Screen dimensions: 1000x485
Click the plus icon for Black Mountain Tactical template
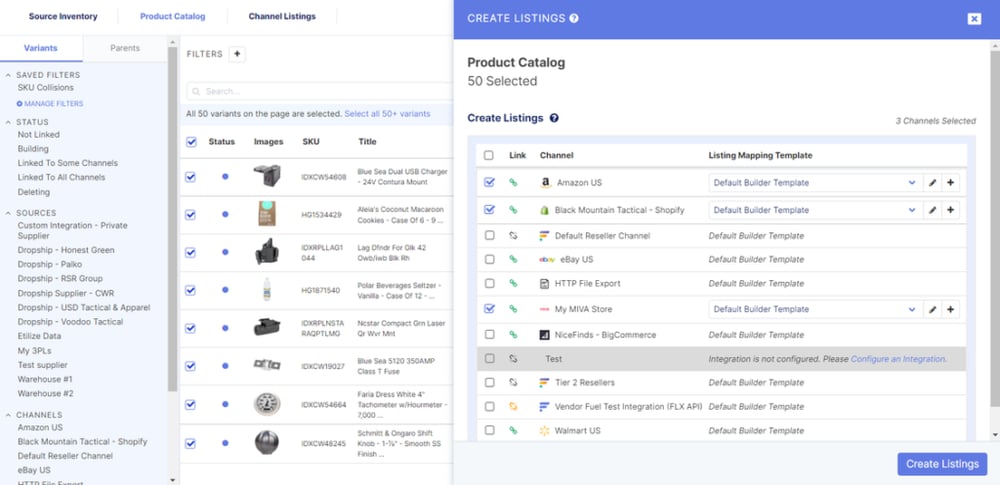click(950, 210)
